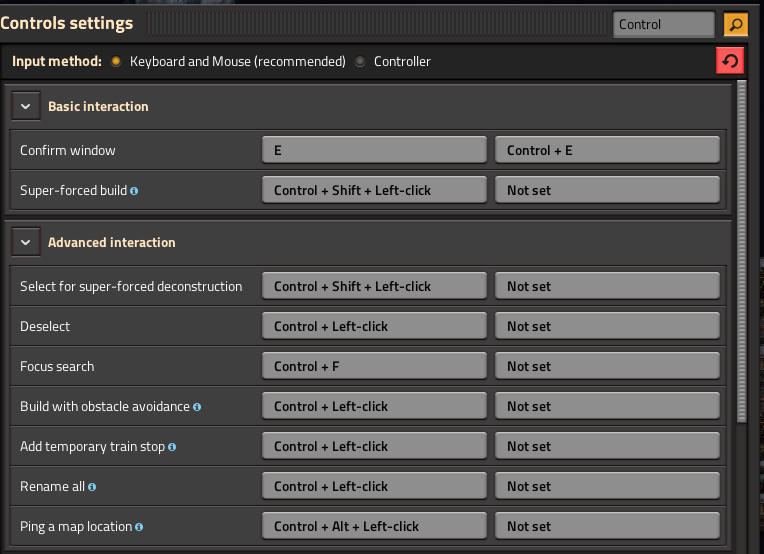This screenshot has height=554, width=764.
Task: Select Keyboard and Mouse input method
Action: 116,61
